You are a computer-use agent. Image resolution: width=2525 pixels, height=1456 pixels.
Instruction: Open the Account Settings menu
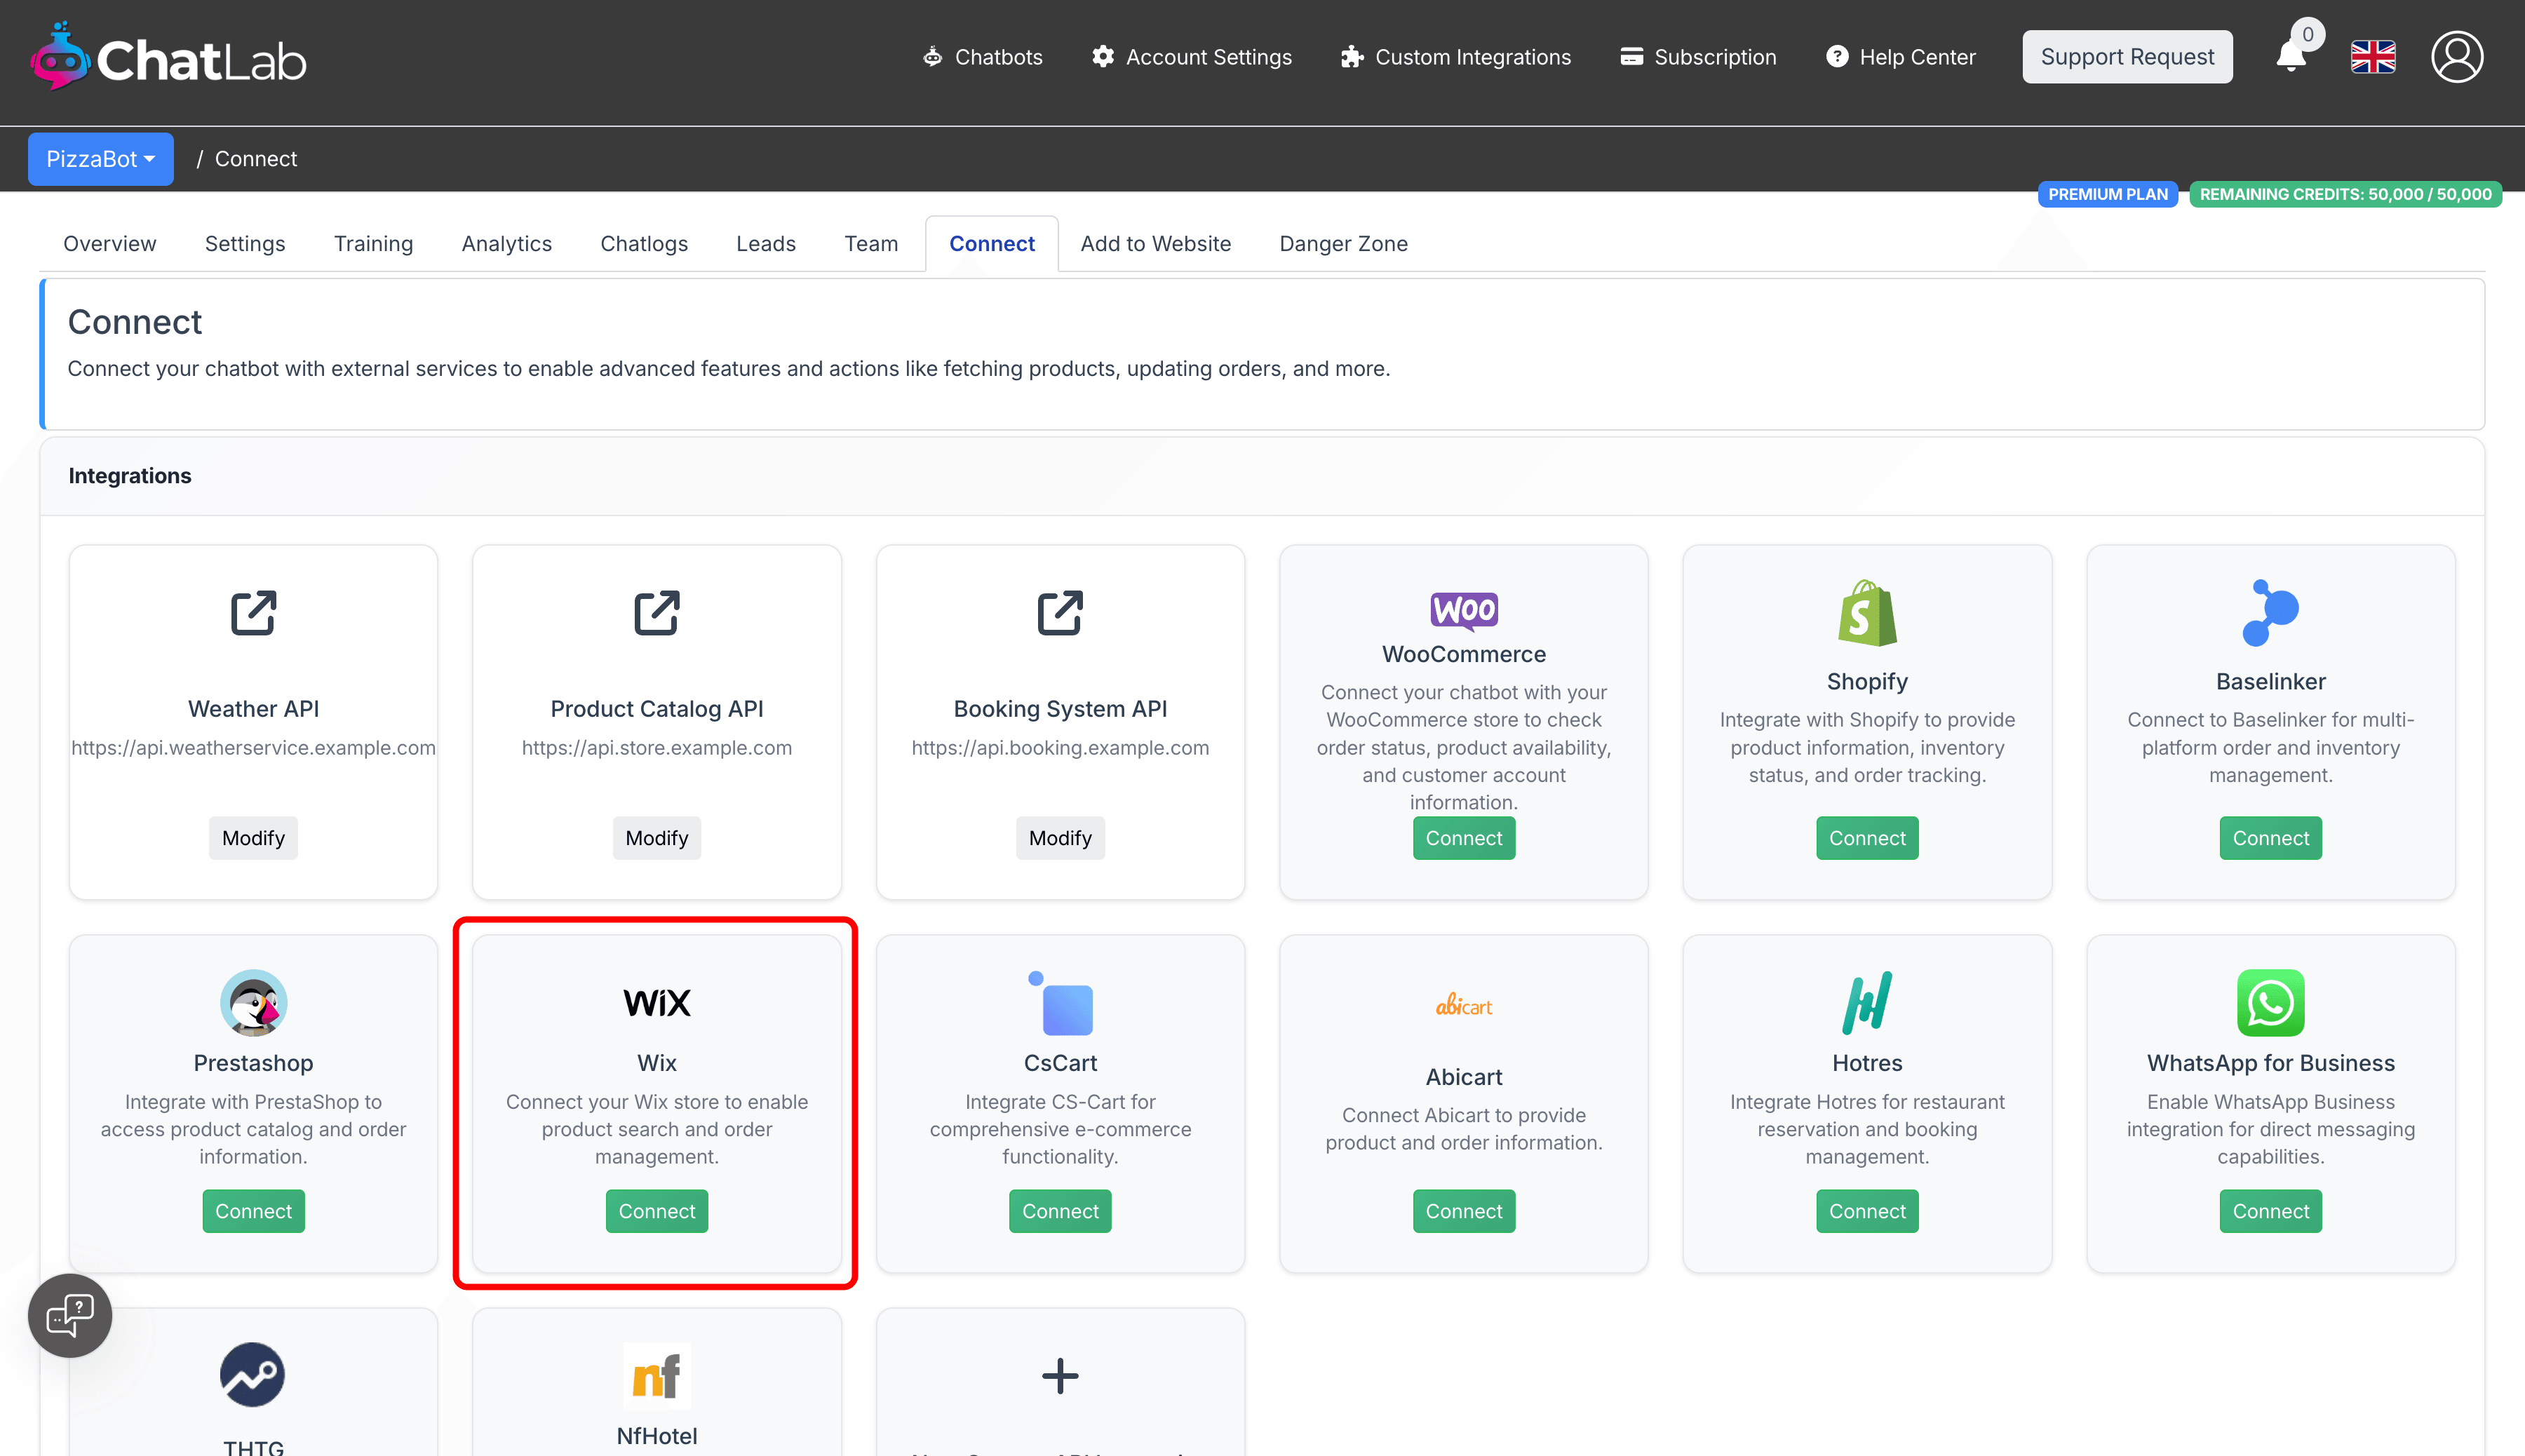click(1192, 57)
